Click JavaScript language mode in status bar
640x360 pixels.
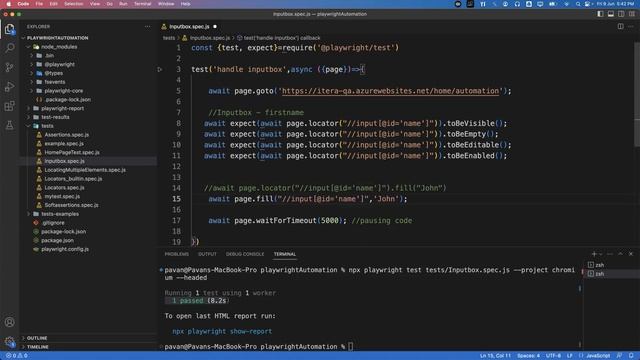(598, 356)
